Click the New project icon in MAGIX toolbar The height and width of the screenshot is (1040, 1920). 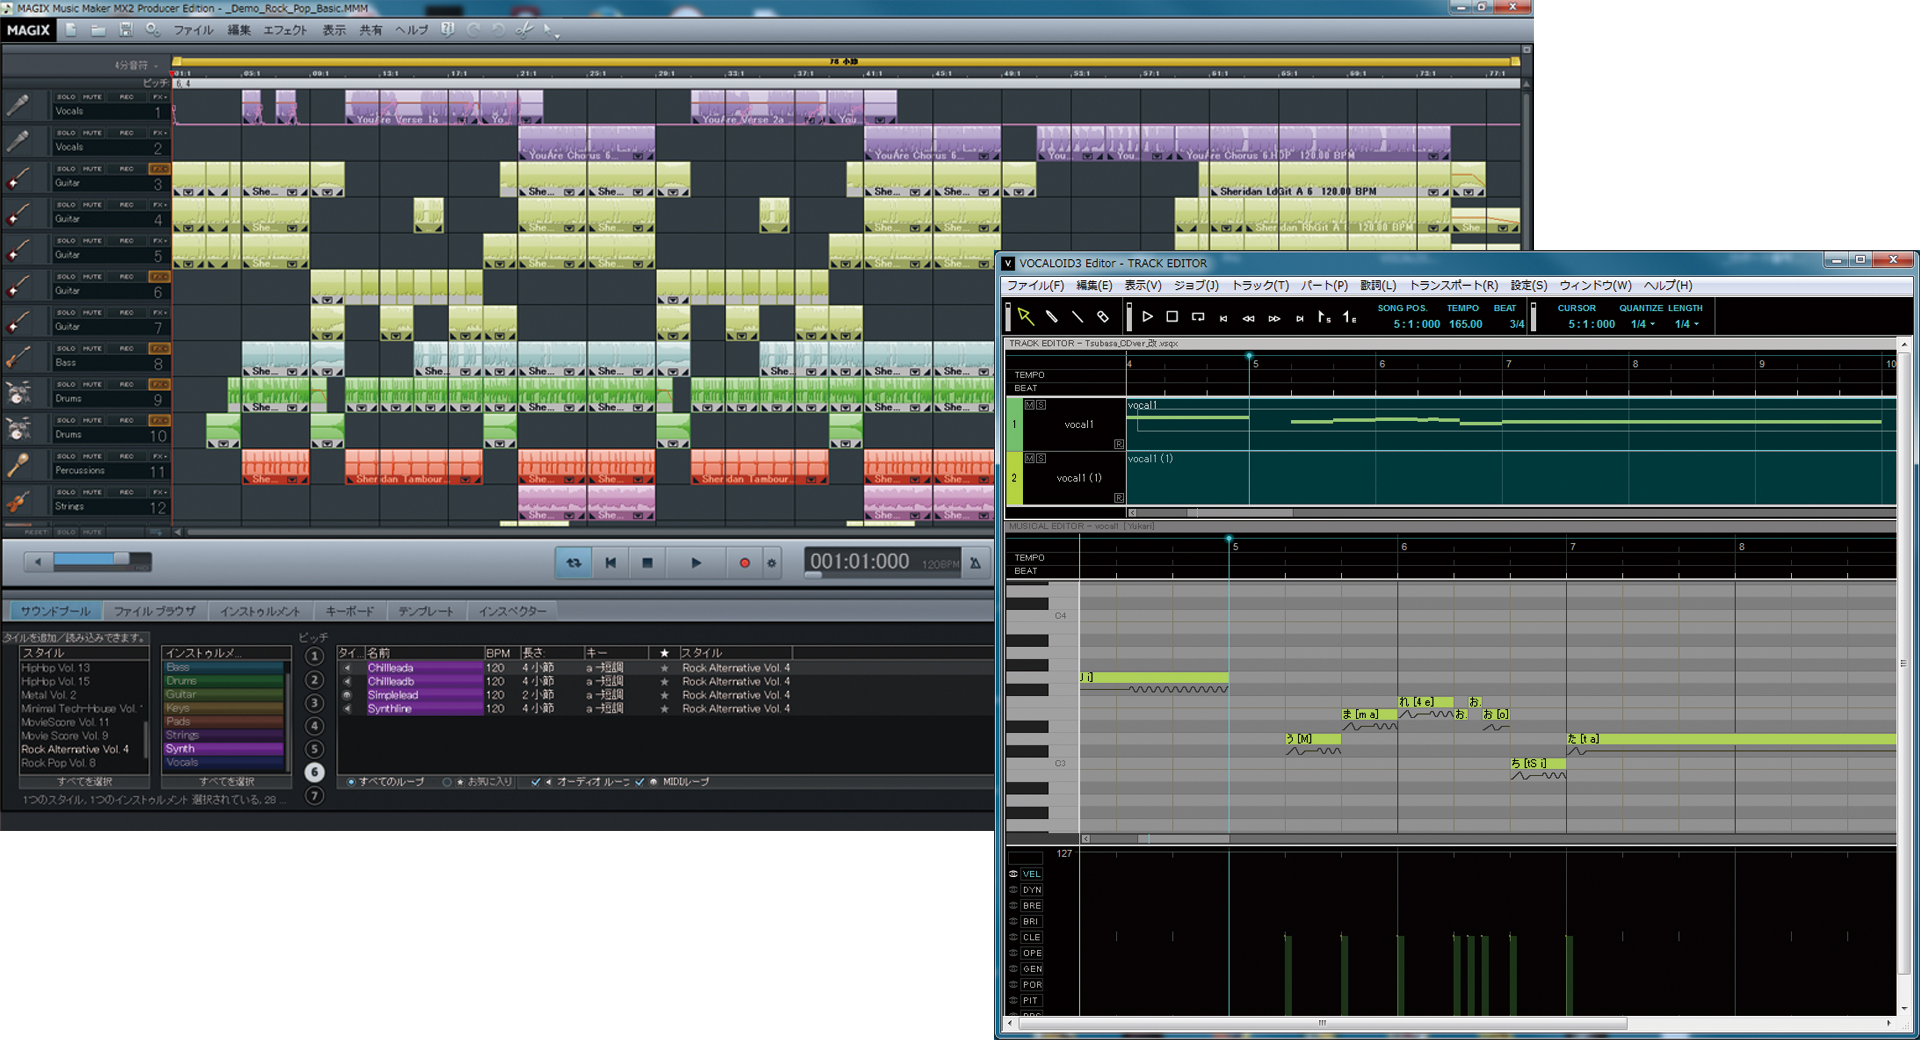[x=71, y=30]
